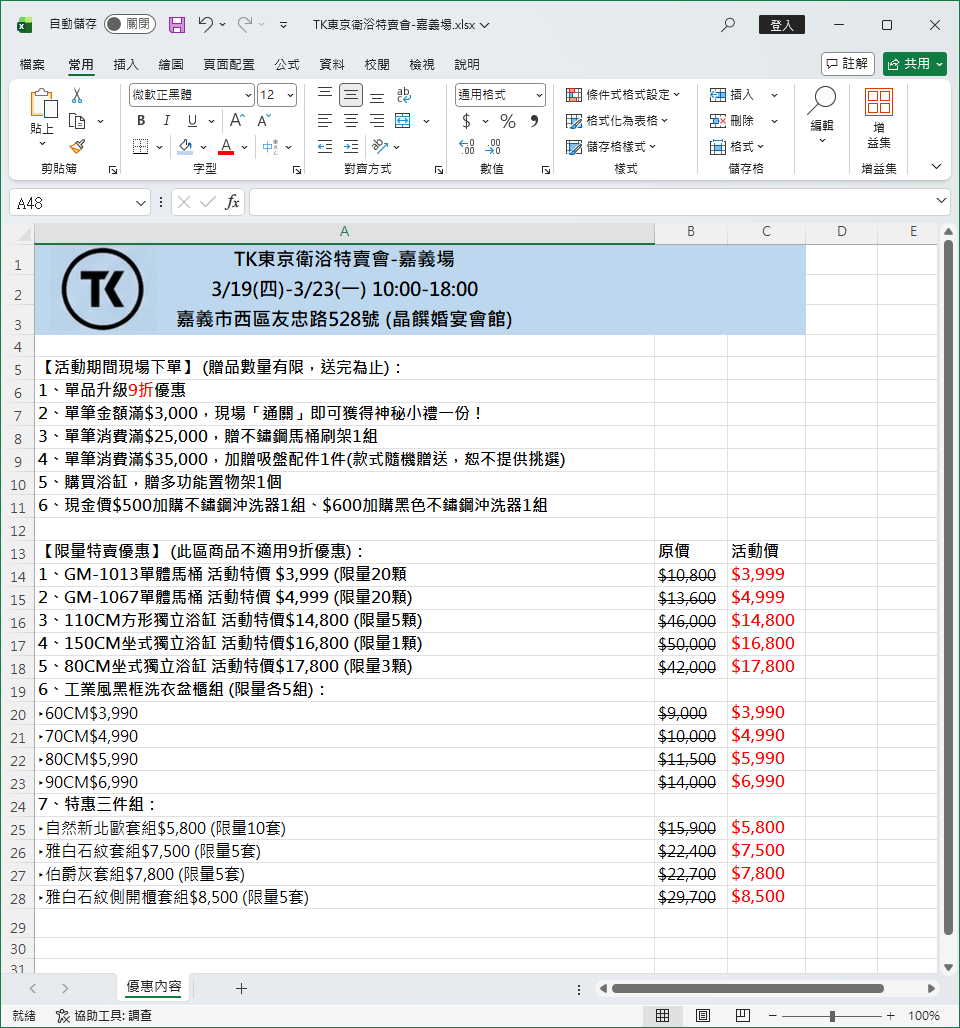
Task: Select the 優惠內容 sheet tab
Action: point(153,987)
